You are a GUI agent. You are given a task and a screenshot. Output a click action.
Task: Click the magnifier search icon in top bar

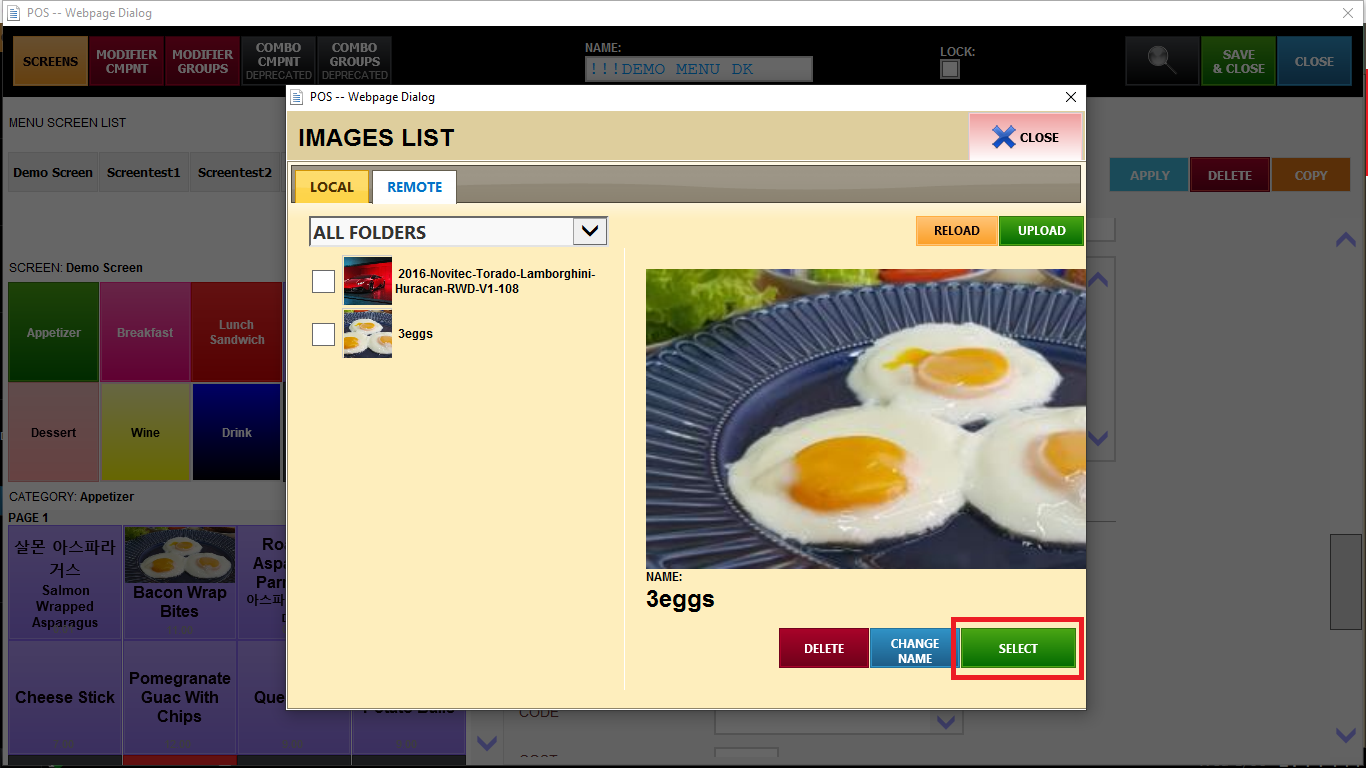(1162, 61)
